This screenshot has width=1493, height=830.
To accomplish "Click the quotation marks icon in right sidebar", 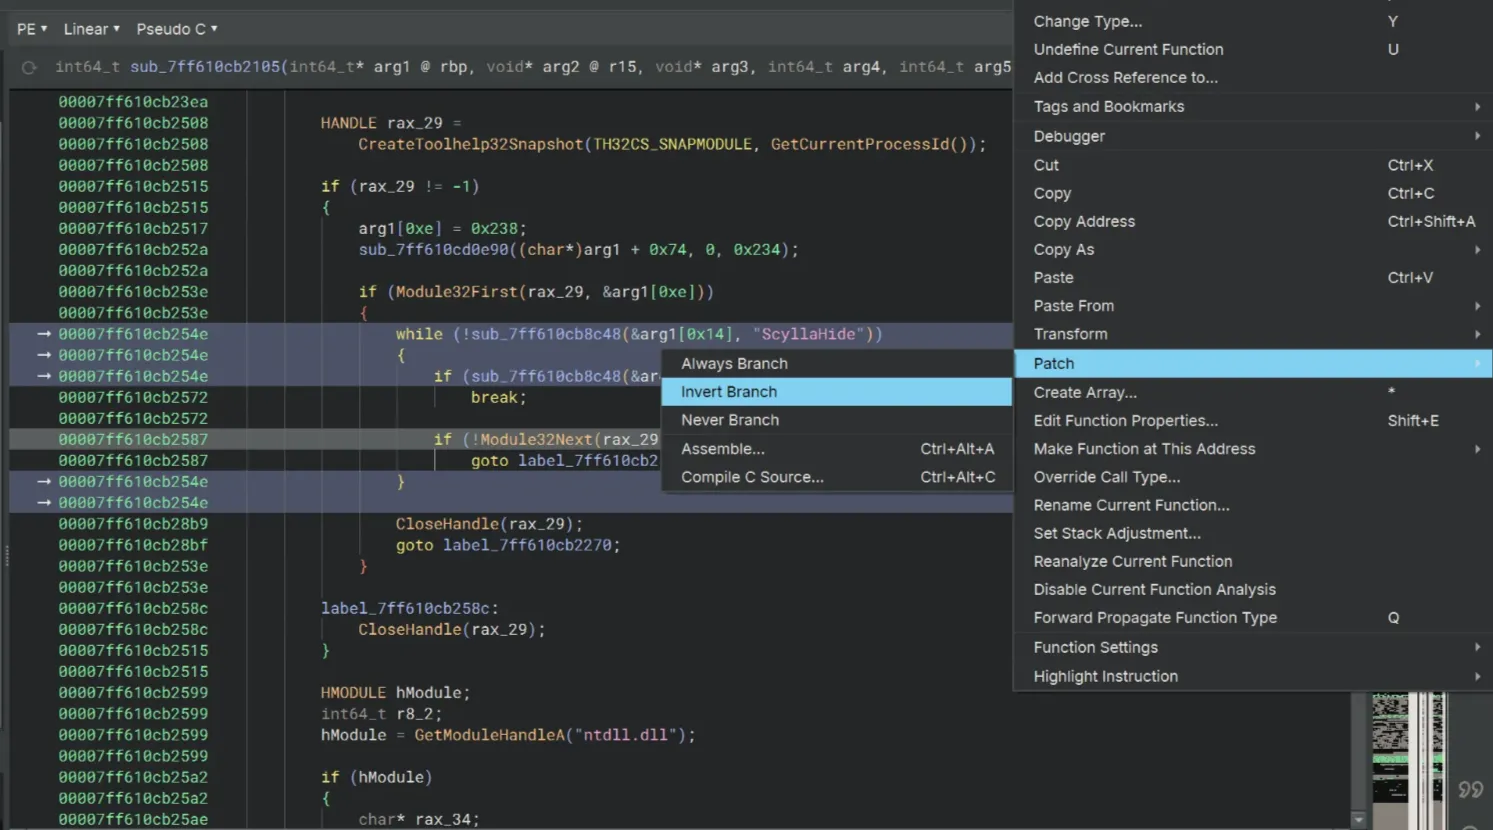I will coord(1470,790).
